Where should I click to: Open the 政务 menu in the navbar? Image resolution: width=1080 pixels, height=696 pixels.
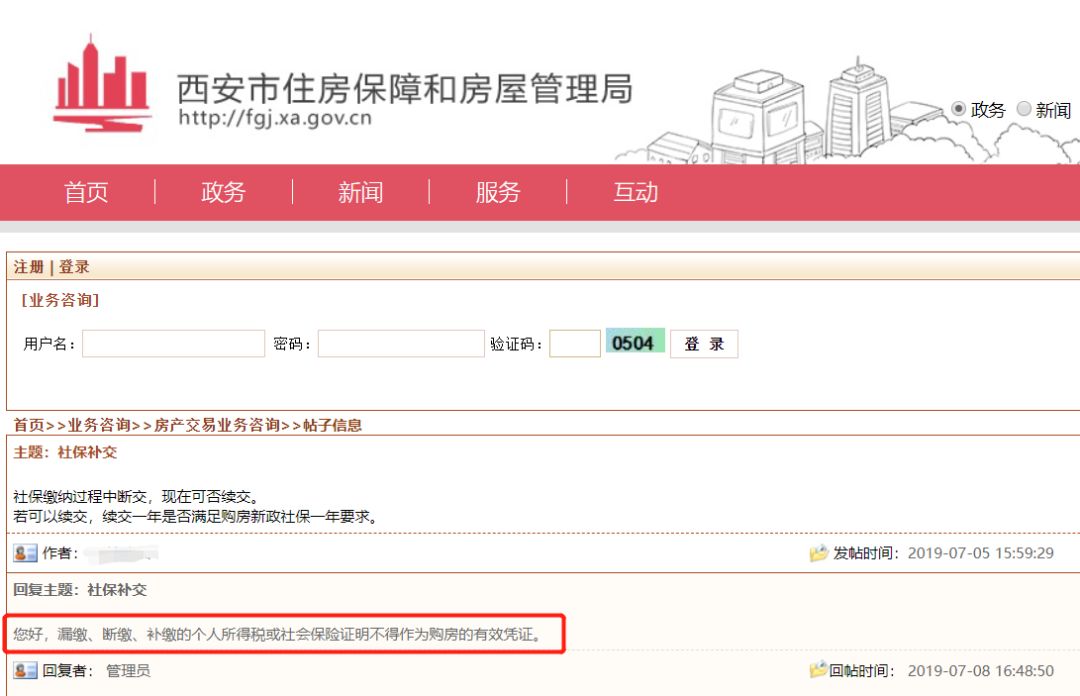pyautogui.click(x=223, y=192)
